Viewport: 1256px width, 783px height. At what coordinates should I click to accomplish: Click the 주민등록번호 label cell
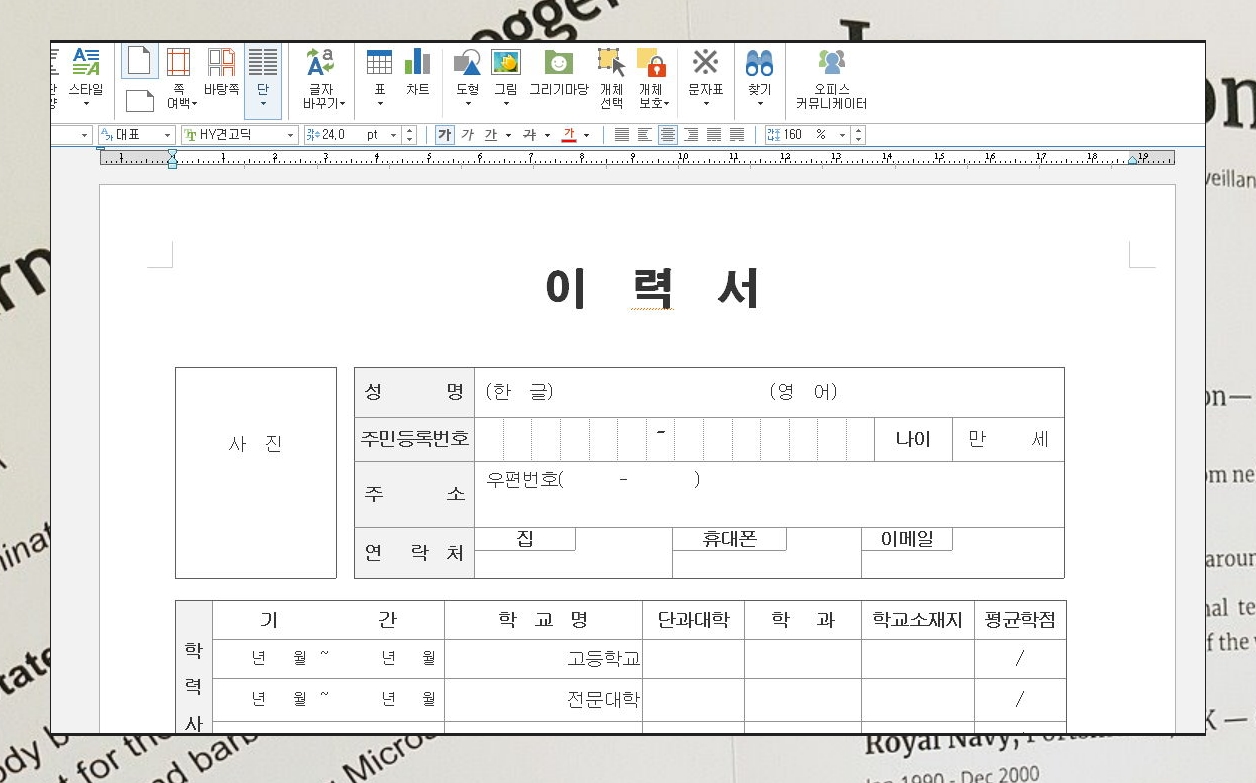click(414, 439)
